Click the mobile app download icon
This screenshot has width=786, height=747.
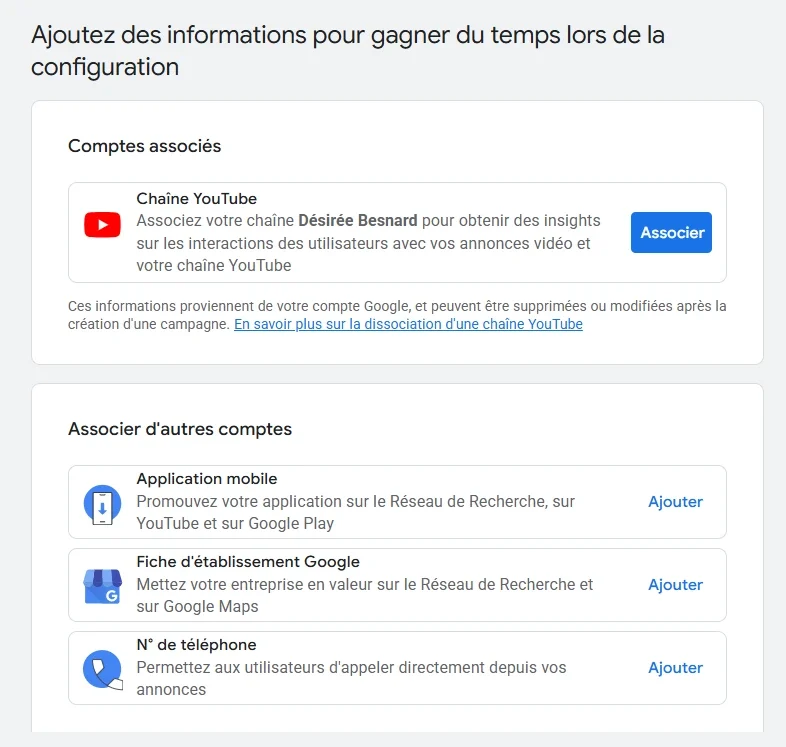(102, 505)
